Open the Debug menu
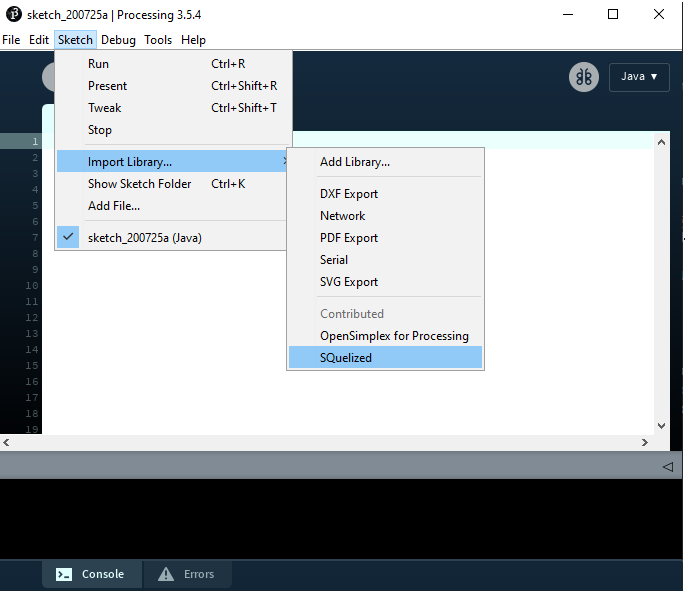 [x=118, y=40]
